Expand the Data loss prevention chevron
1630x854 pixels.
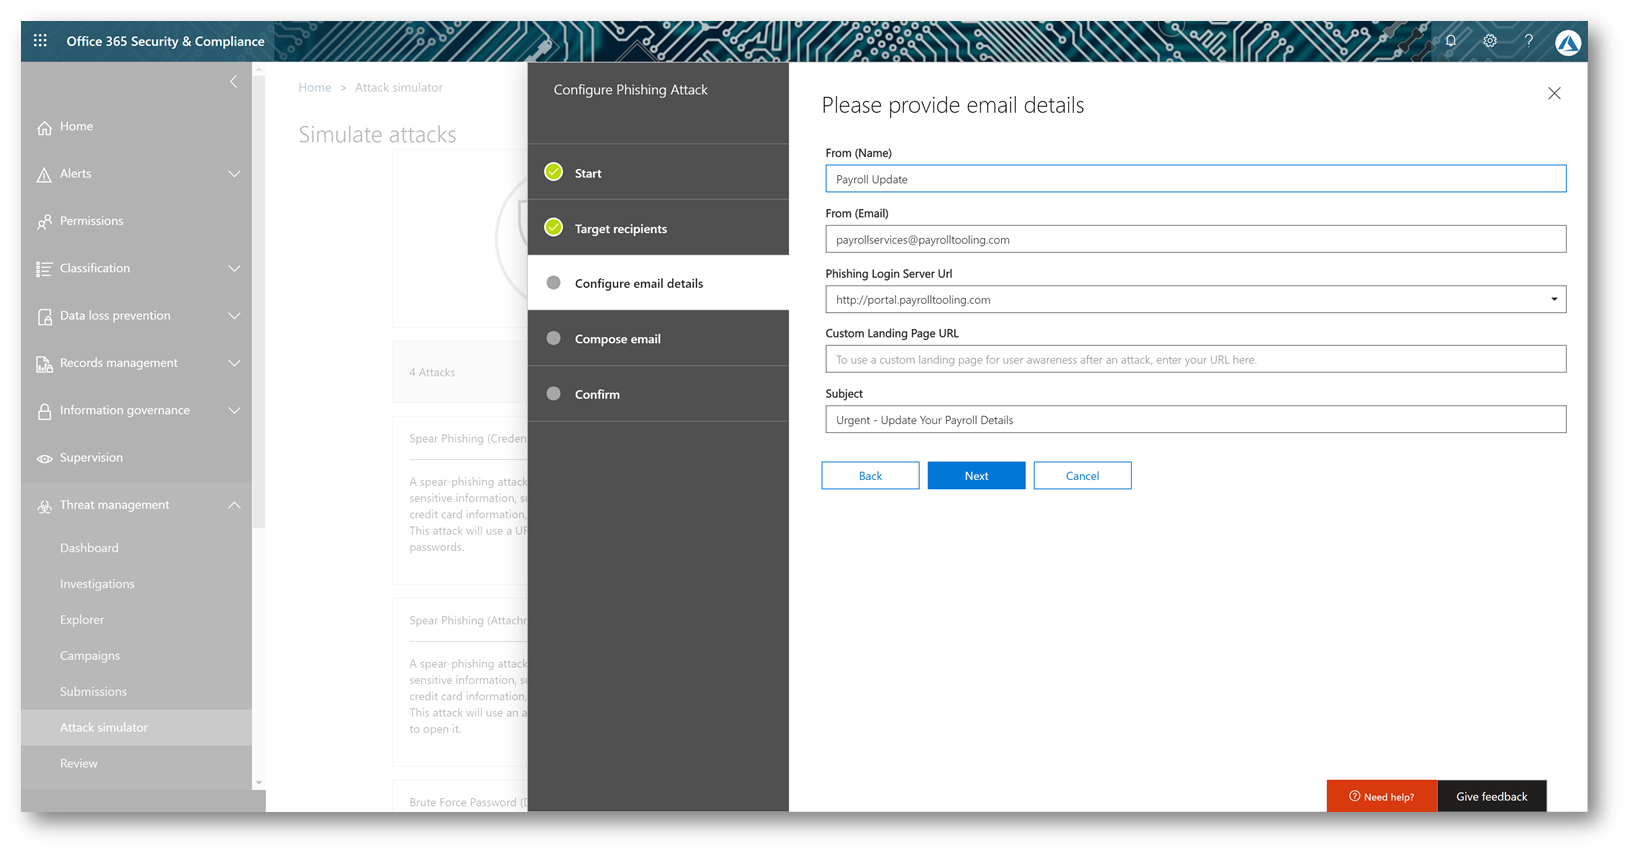[x=234, y=316]
